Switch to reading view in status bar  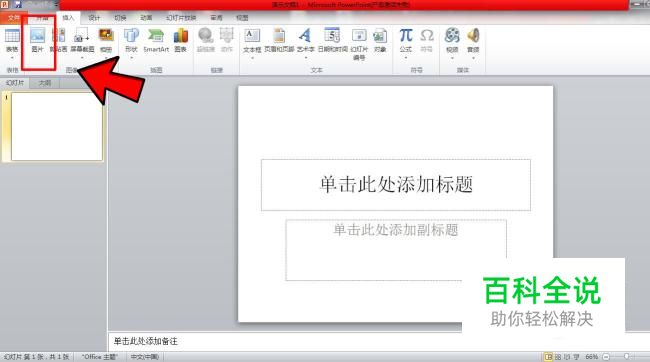(x=567, y=357)
